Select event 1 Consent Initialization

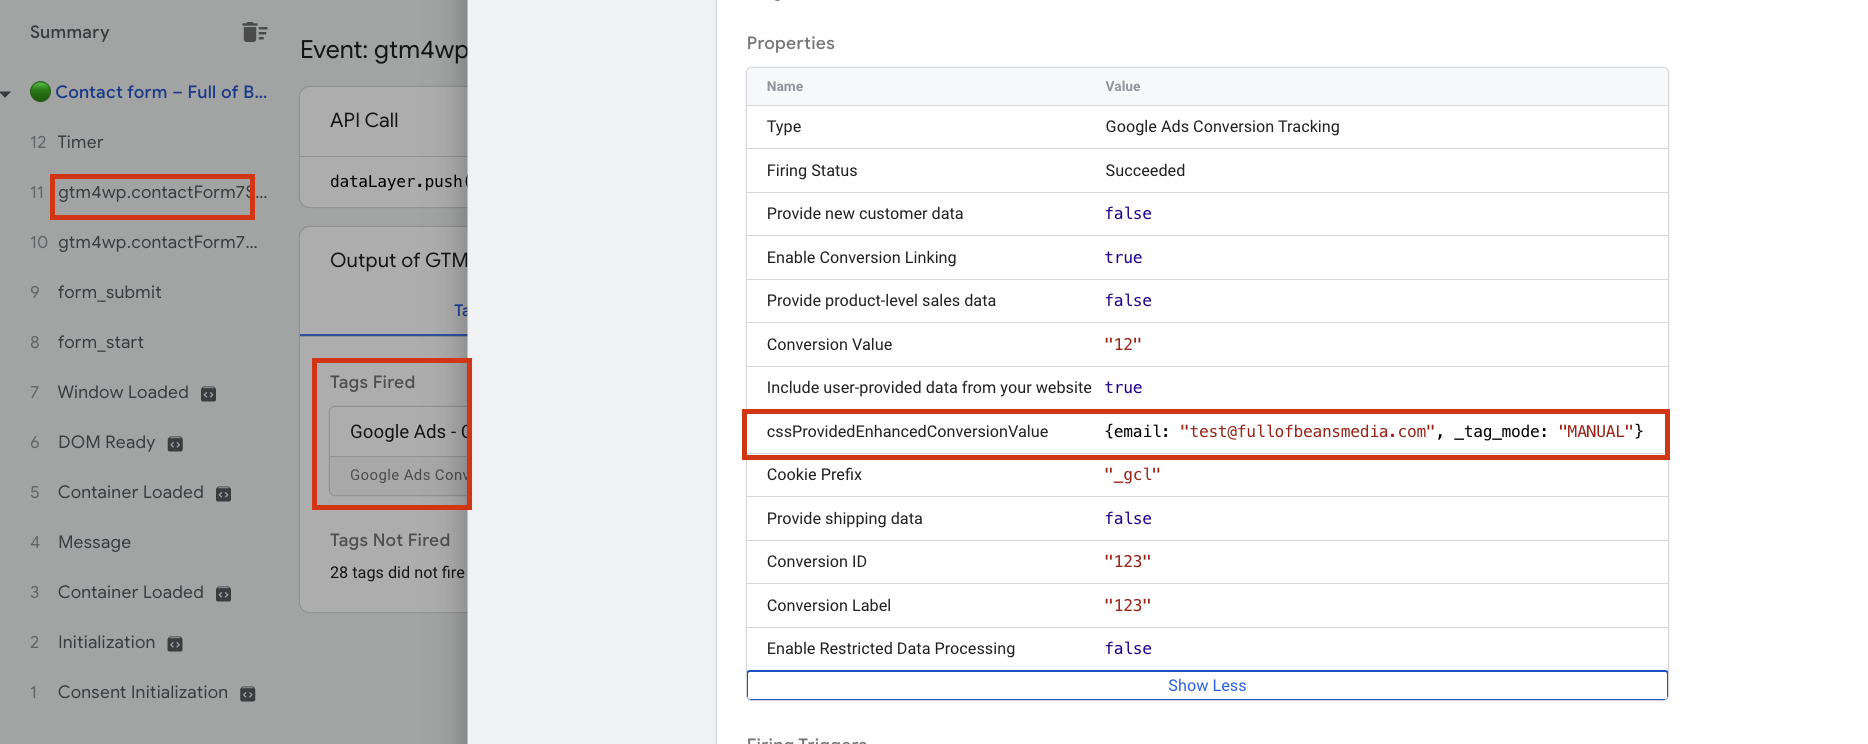pyautogui.click(x=142, y=692)
